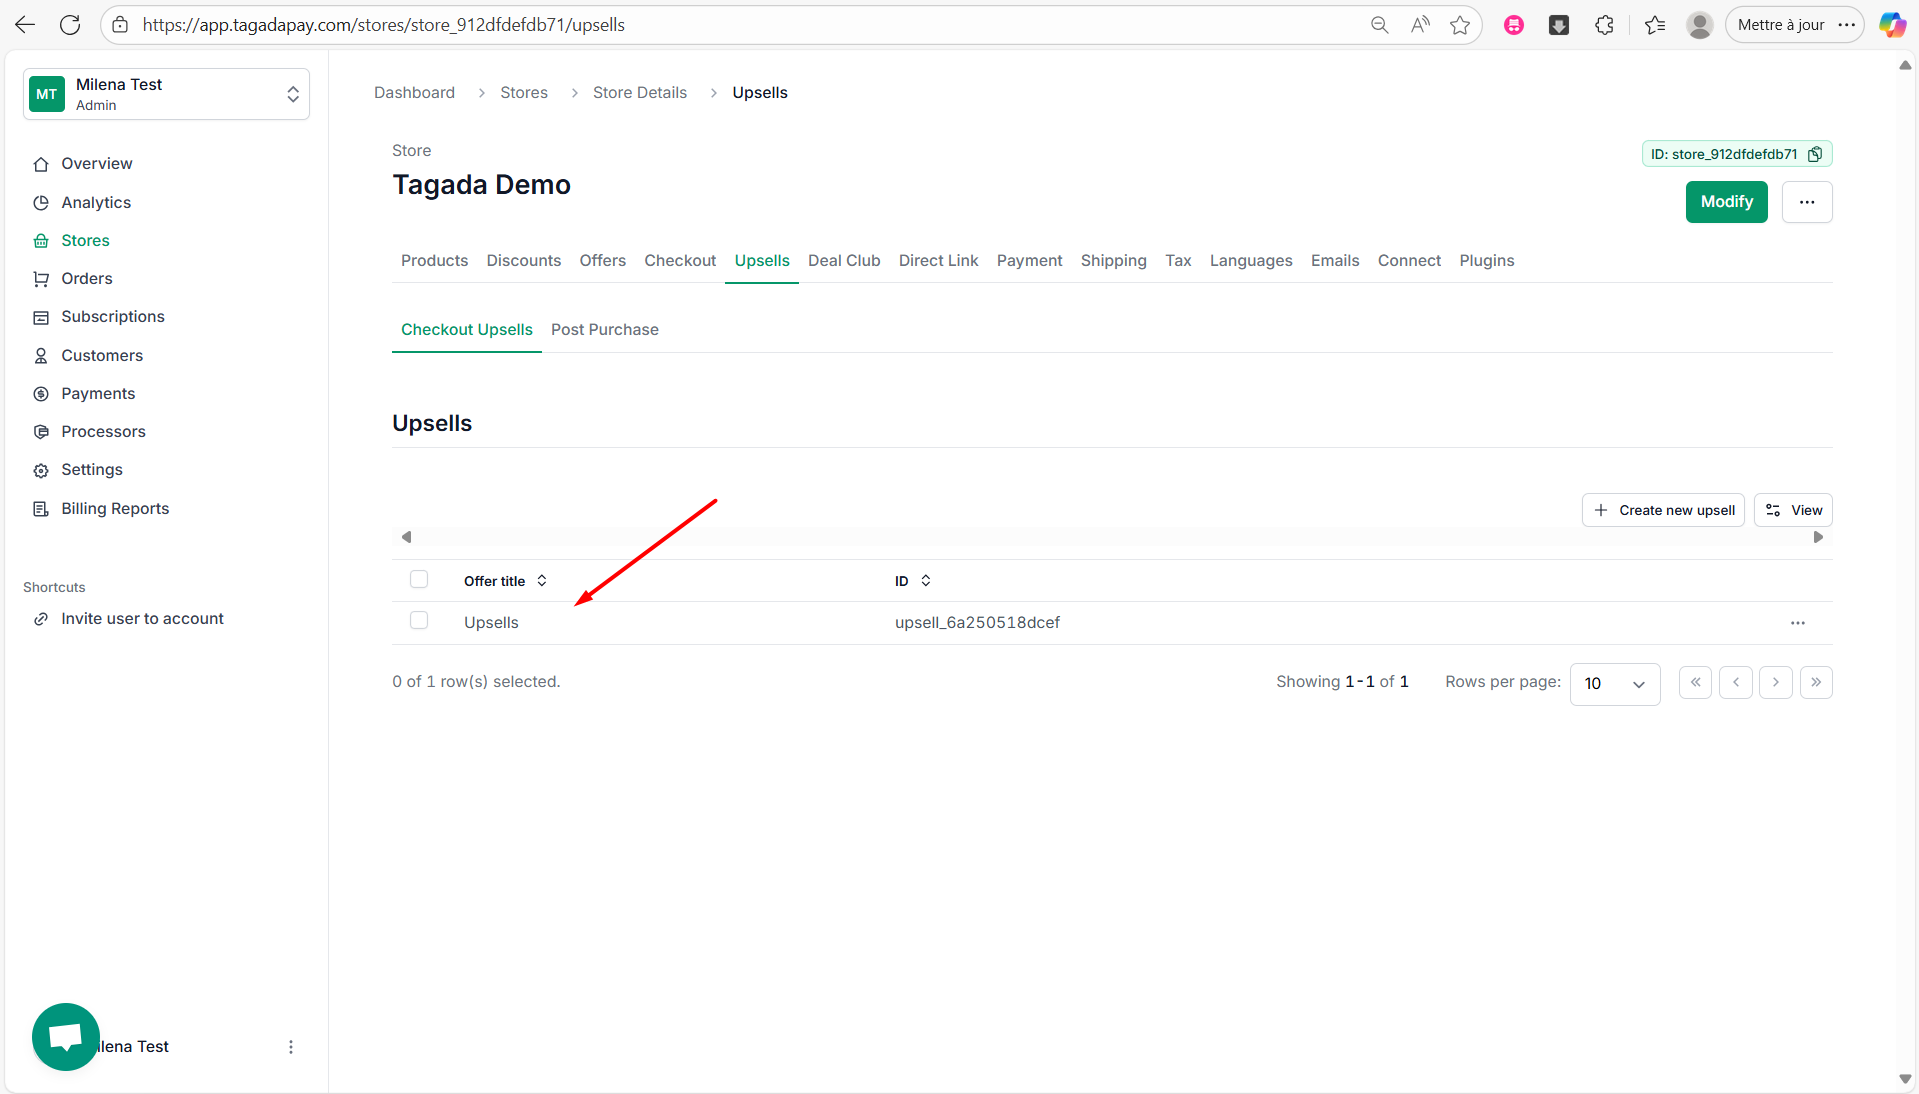This screenshot has height=1094, width=1919.
Task: Sort by Offer title column
Action: click(x=505, y=581)
